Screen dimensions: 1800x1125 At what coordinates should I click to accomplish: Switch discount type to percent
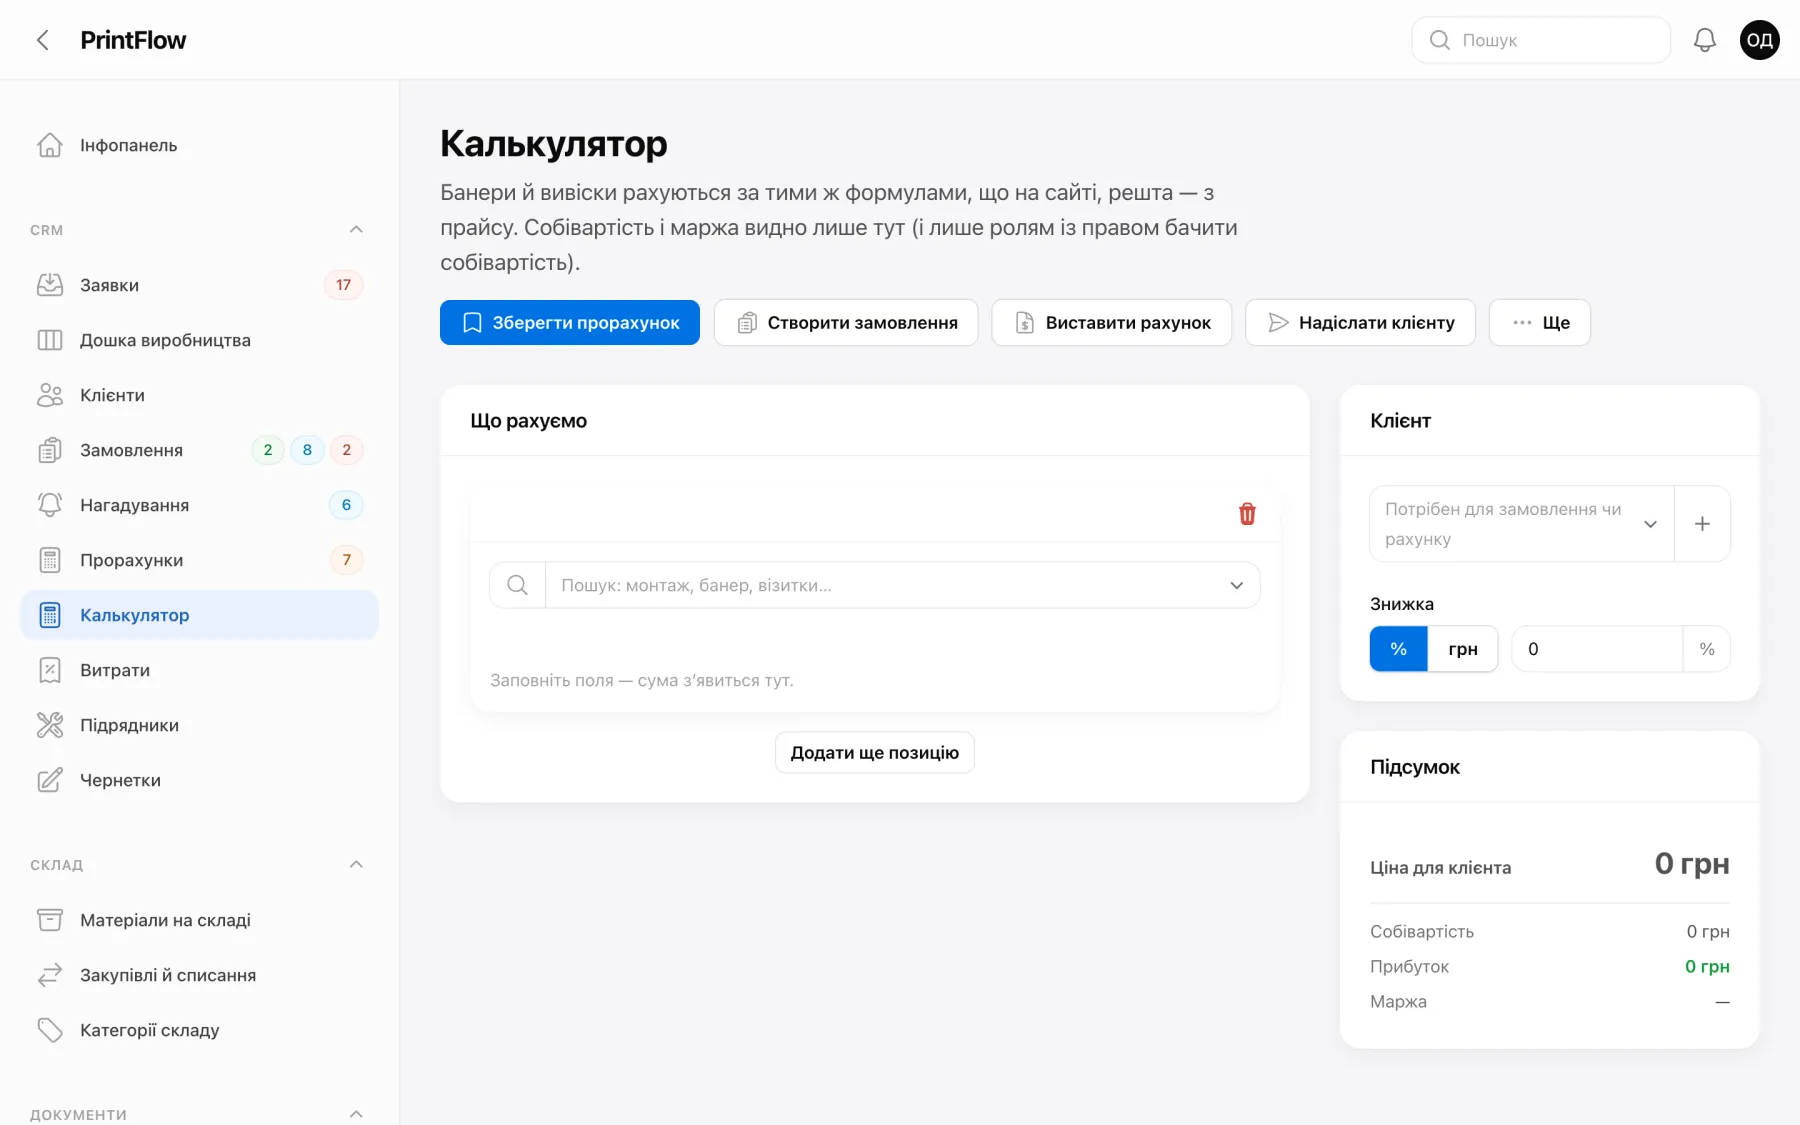(x=1398, y=649)
